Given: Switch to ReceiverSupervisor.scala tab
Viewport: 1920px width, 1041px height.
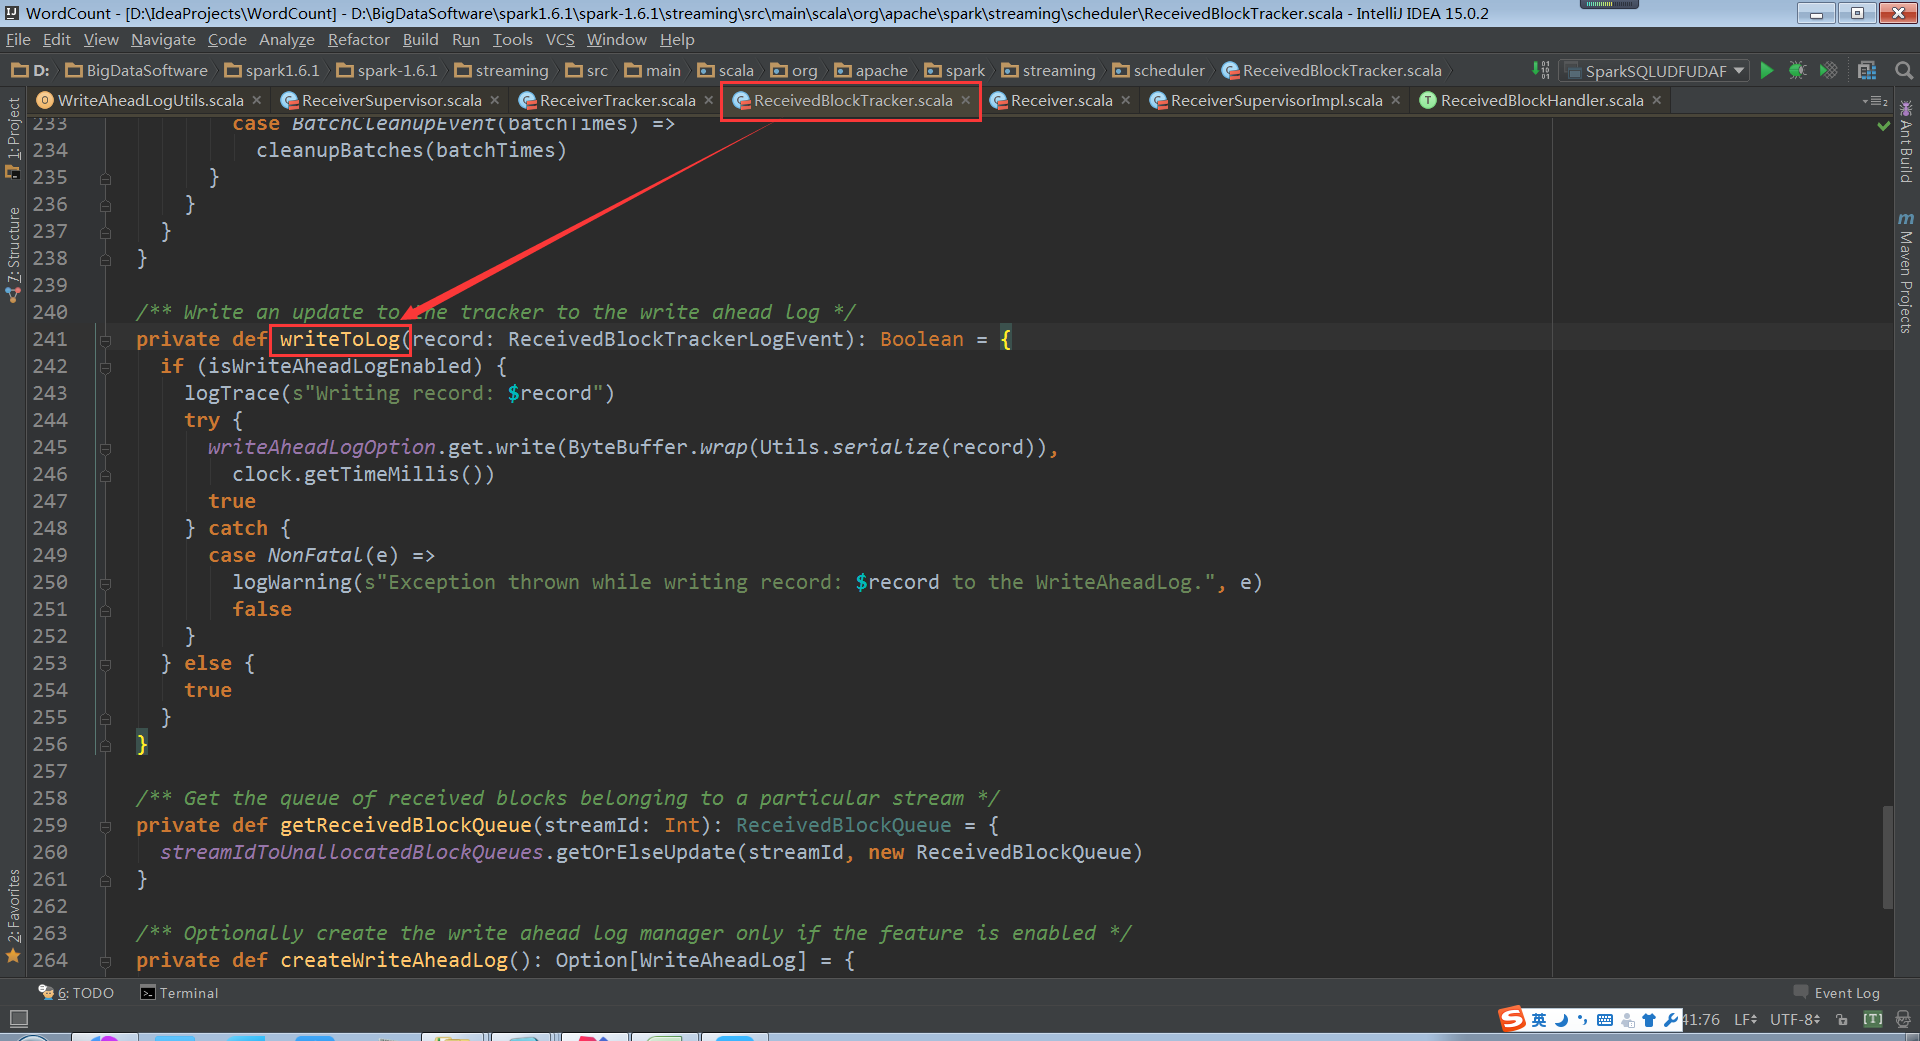Looking at the screenshot, I should (x=391, y=101).
